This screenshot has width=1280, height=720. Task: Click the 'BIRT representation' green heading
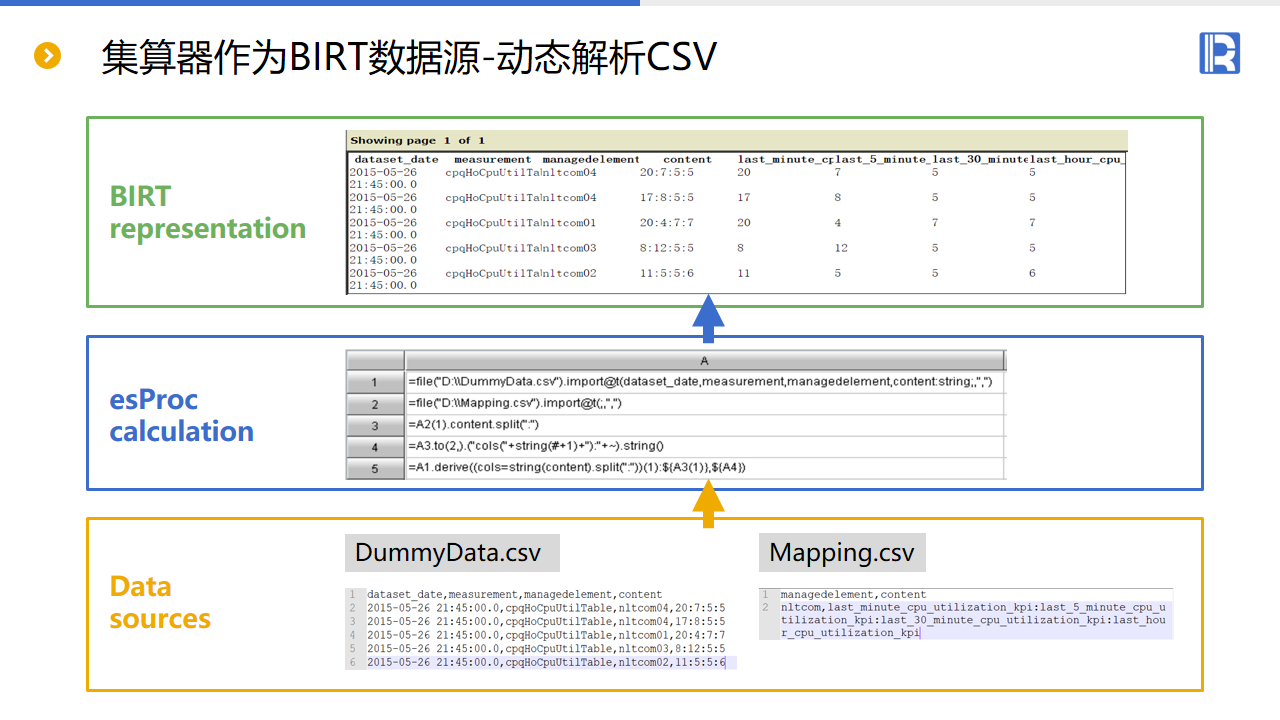coord(208,212)
